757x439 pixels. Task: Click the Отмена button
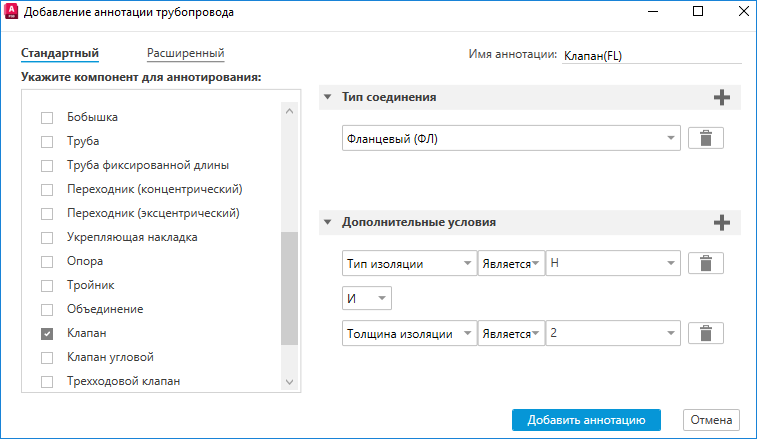coord(711,420)
